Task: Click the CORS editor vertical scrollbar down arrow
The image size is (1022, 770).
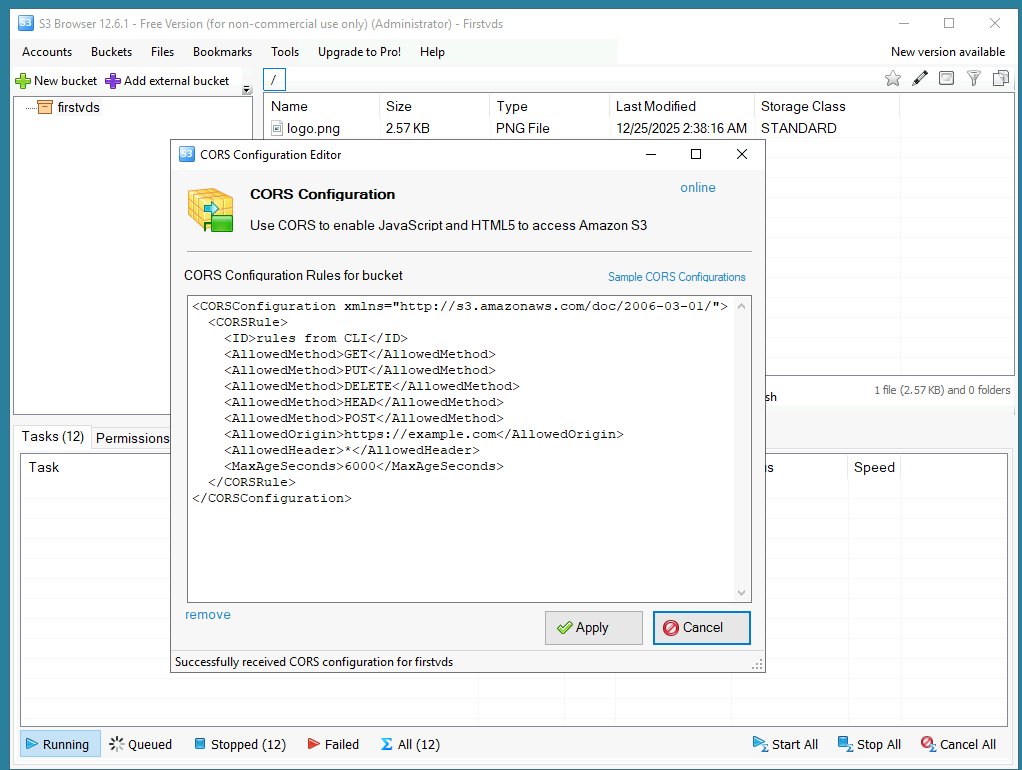Action: pos(742,593)
